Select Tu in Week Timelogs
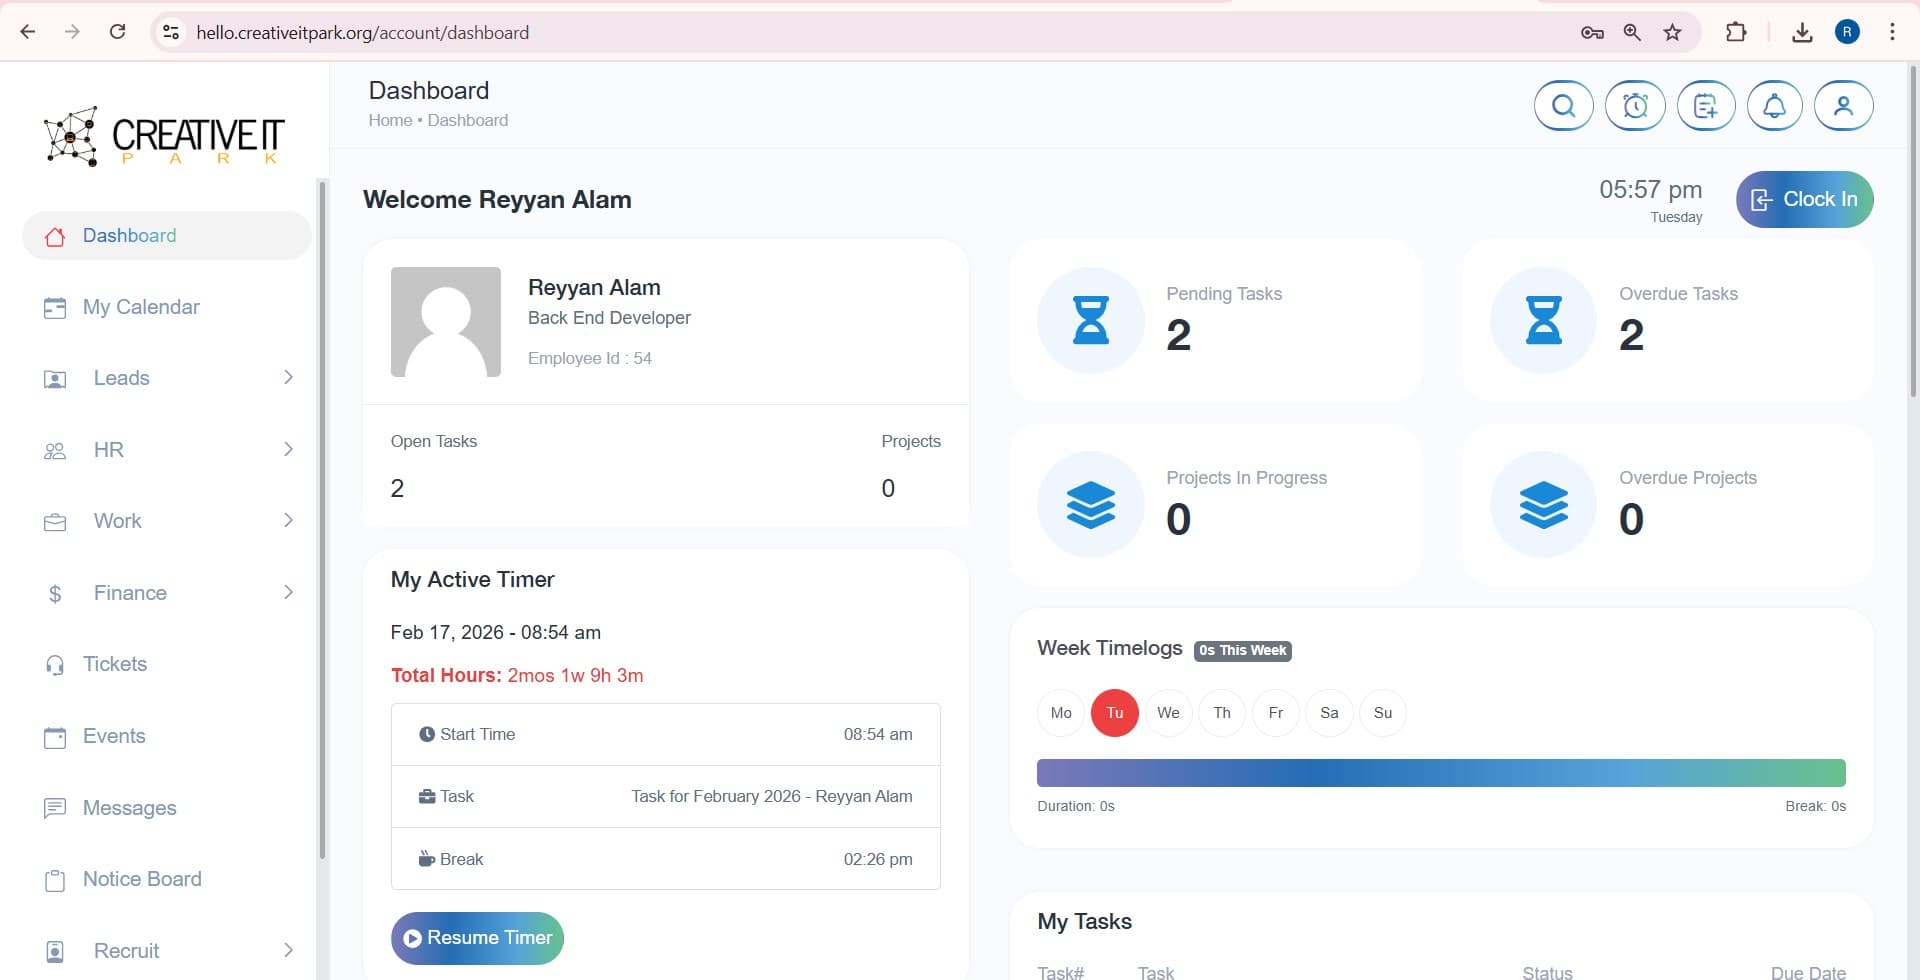The image size is (1920, 980). pos(1114,713)
